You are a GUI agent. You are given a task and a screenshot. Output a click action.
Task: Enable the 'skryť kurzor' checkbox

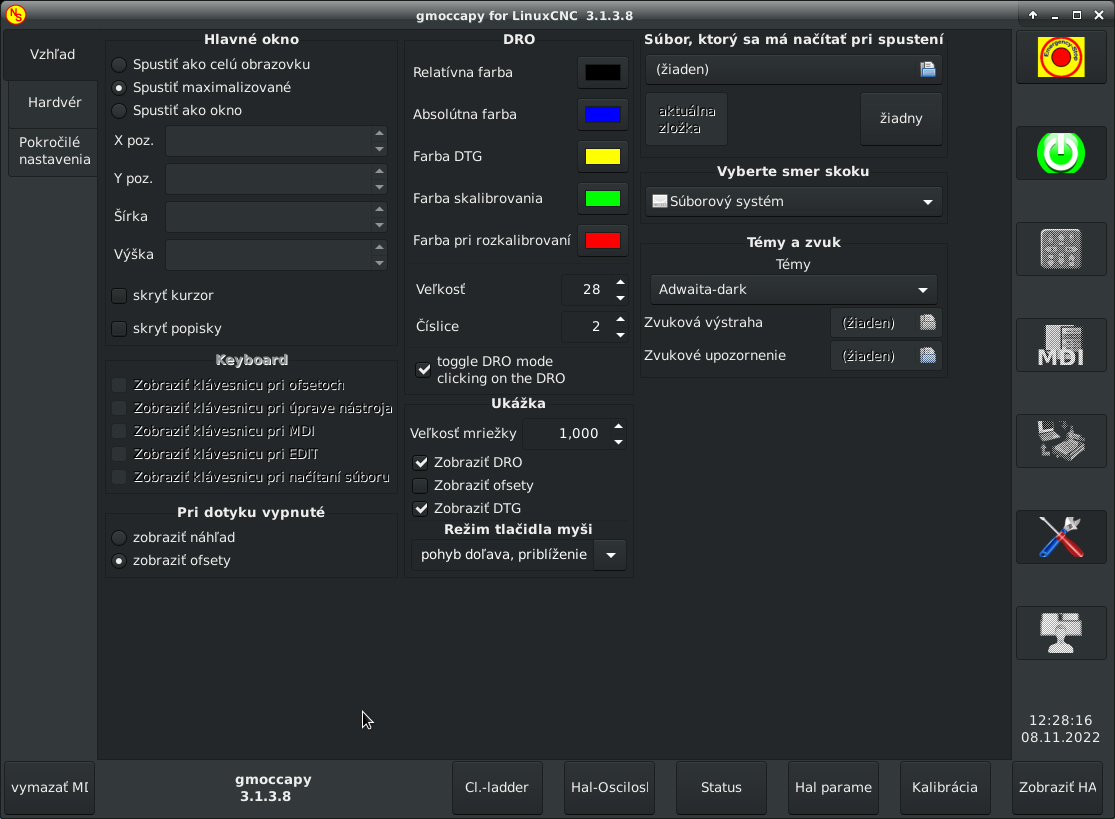point(119,296)
